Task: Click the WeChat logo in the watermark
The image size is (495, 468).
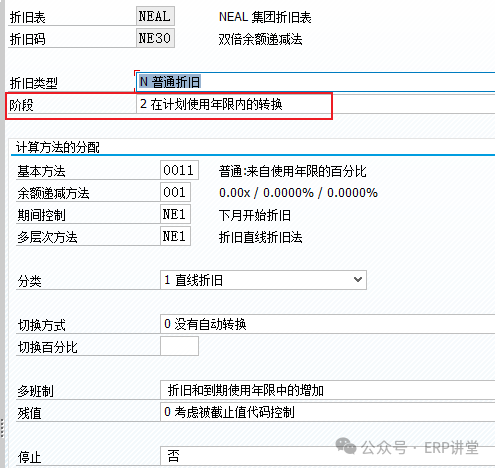Action: (x=346, y=446)
